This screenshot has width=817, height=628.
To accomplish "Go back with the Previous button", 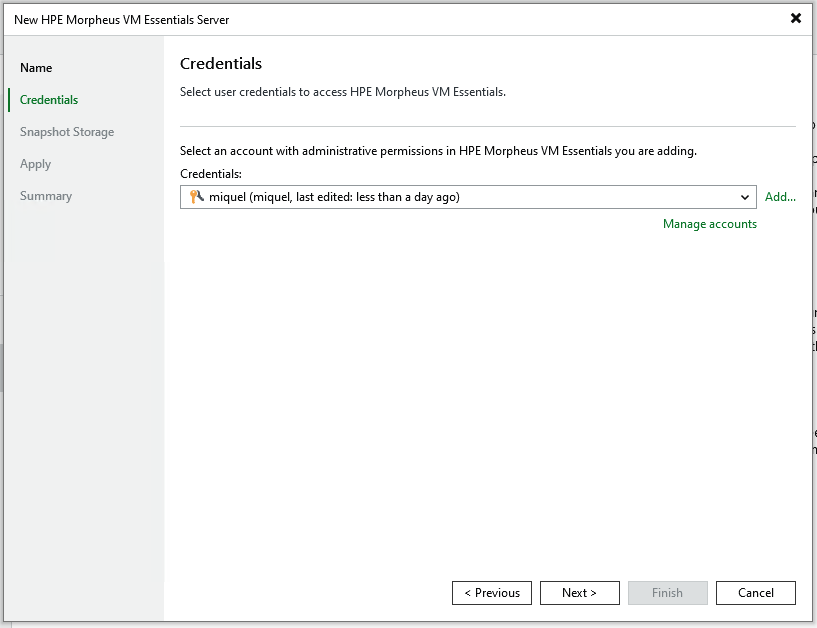I will tap(492, 593).
